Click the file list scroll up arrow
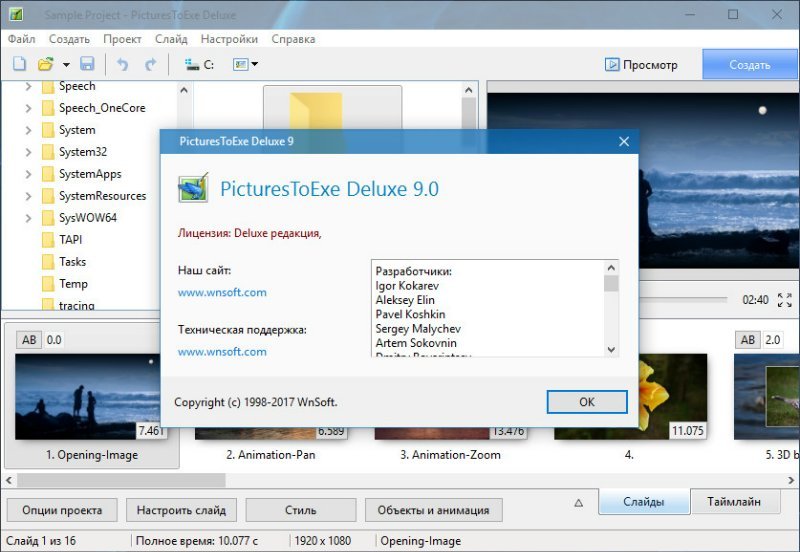Screen dimensions: 800x552 point(468,90)
